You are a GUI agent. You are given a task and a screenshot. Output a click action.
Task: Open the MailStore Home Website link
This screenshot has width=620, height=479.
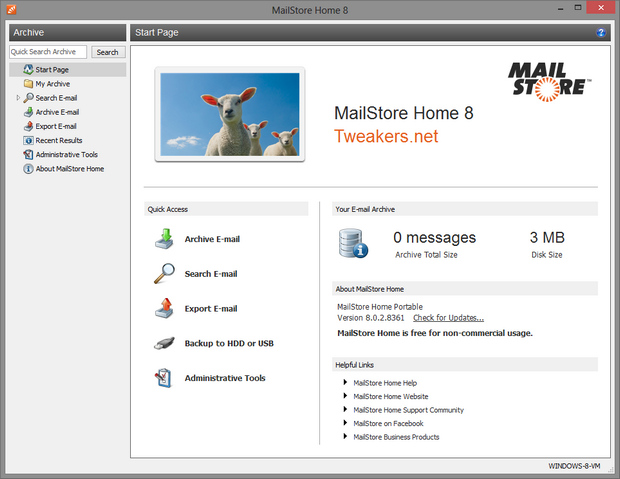point(391,396)
